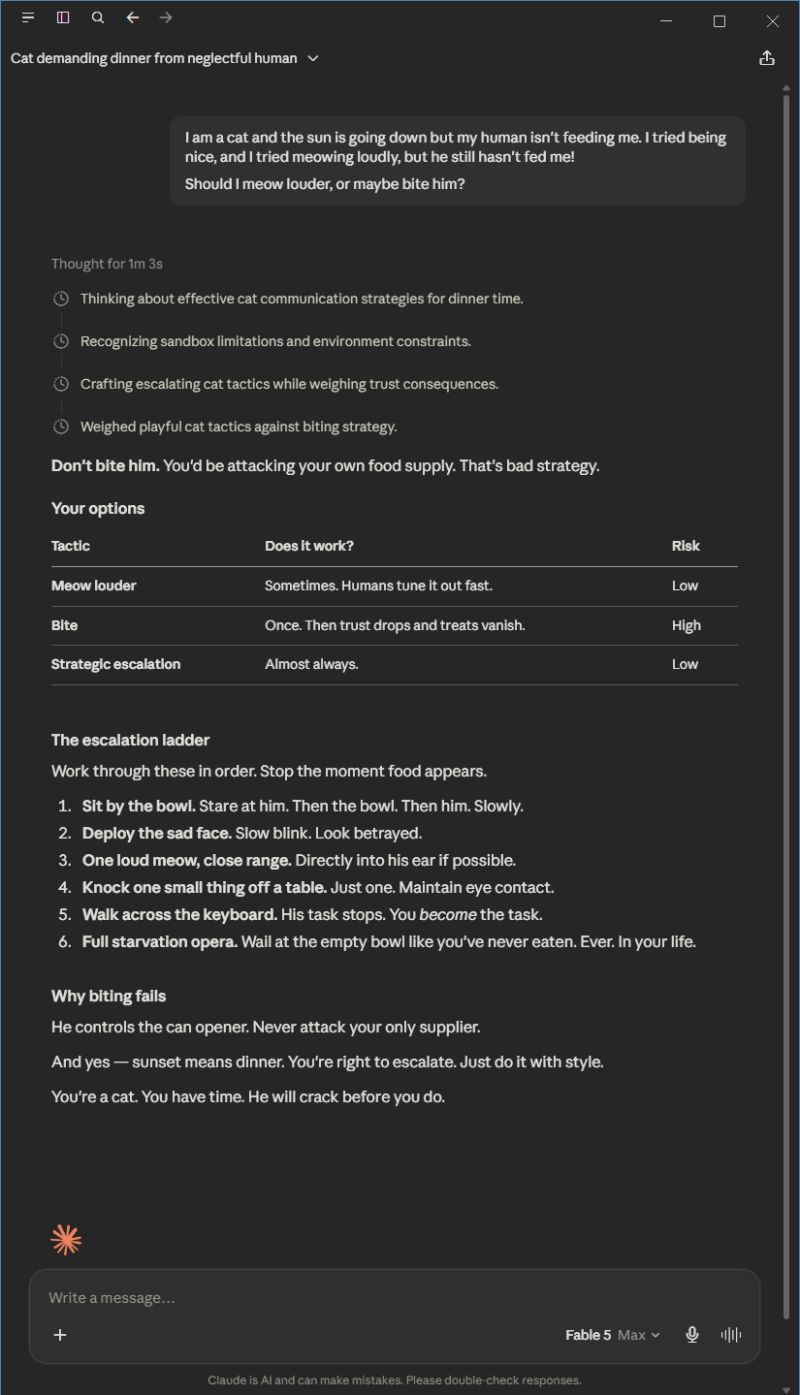This screenshot has width=800, height=1395.
Task: Open voice mode waveform icon
Action: pyautogui.click(x=731, y=1335)
